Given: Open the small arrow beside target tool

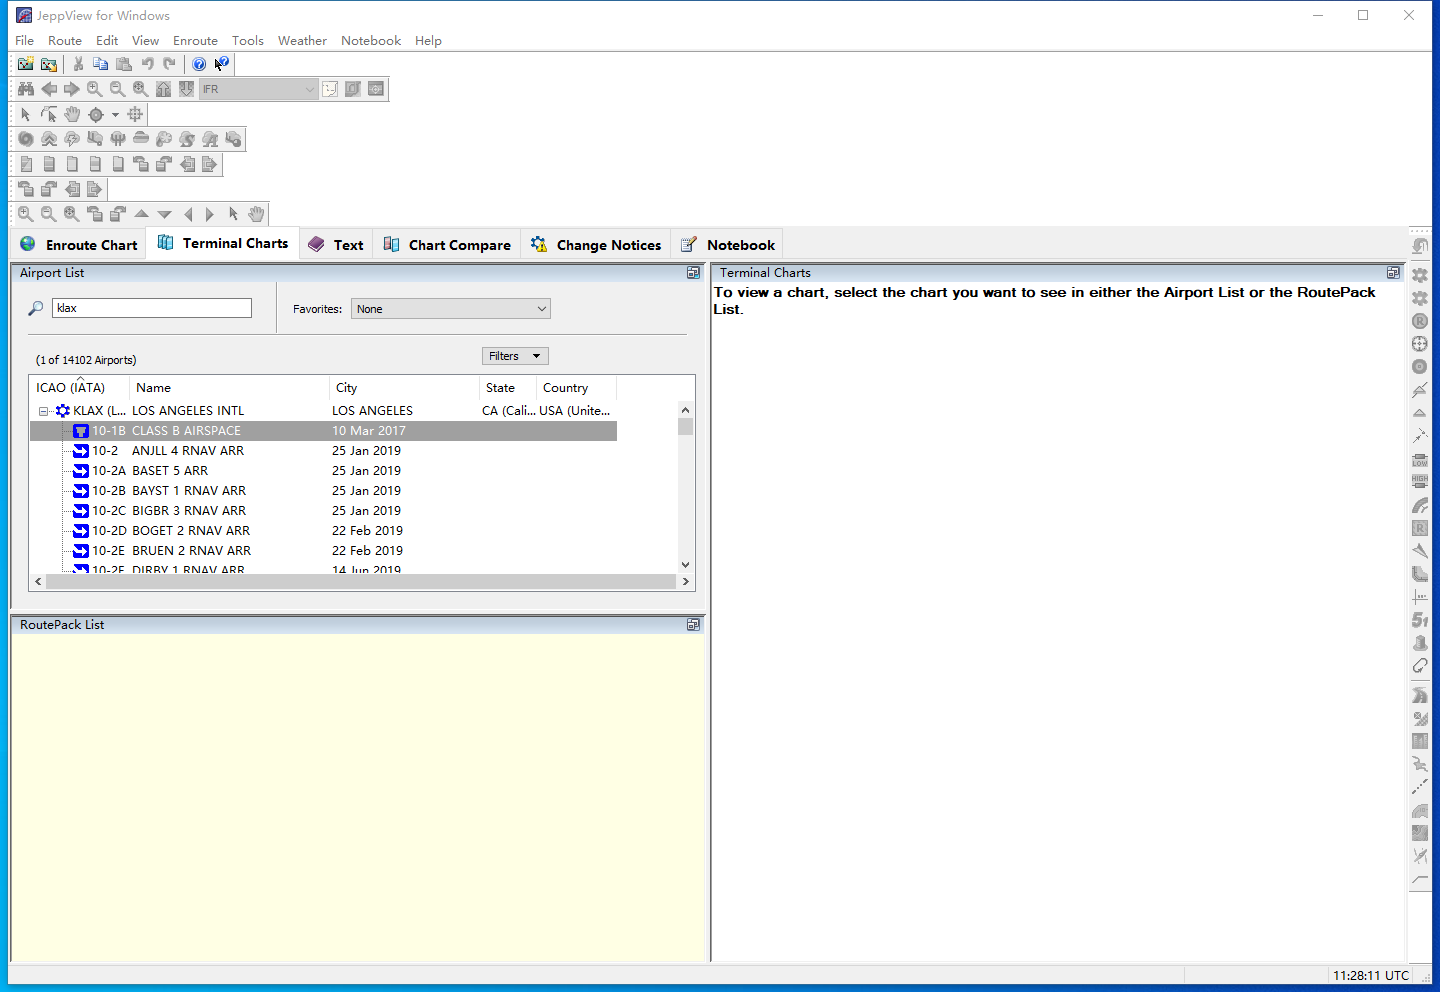Looking at the screenshot, I should click(x=115, y=114).
